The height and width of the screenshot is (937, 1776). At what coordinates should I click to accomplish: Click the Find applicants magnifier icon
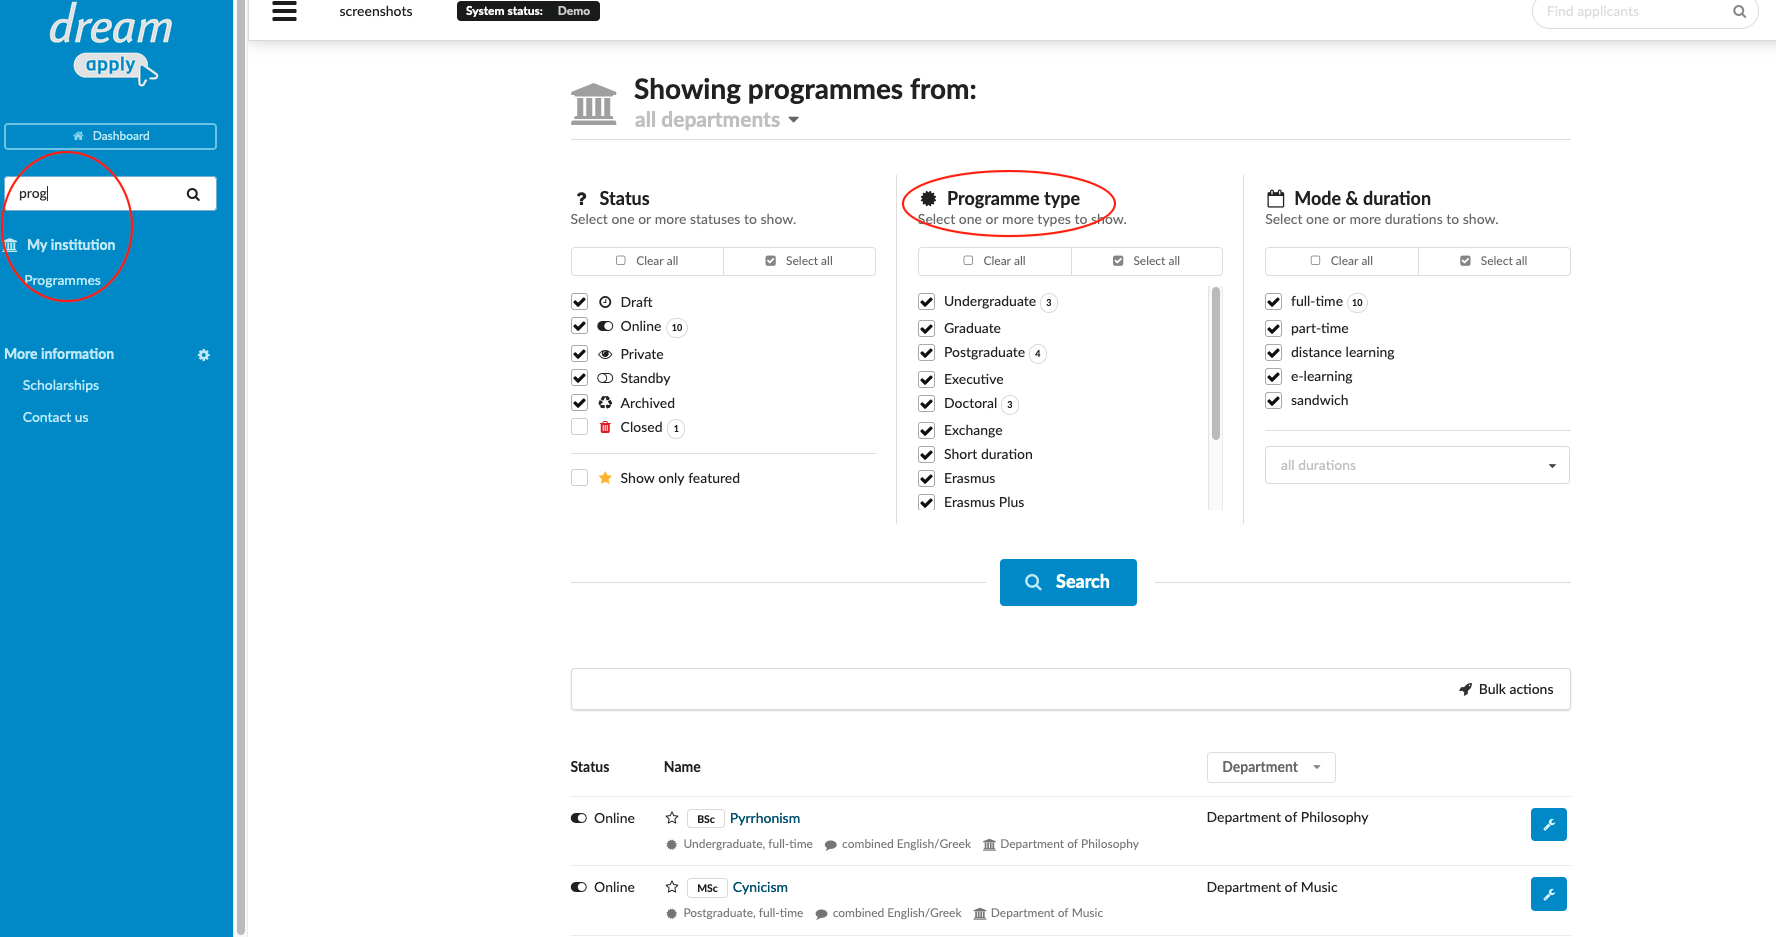point(1739,12)
